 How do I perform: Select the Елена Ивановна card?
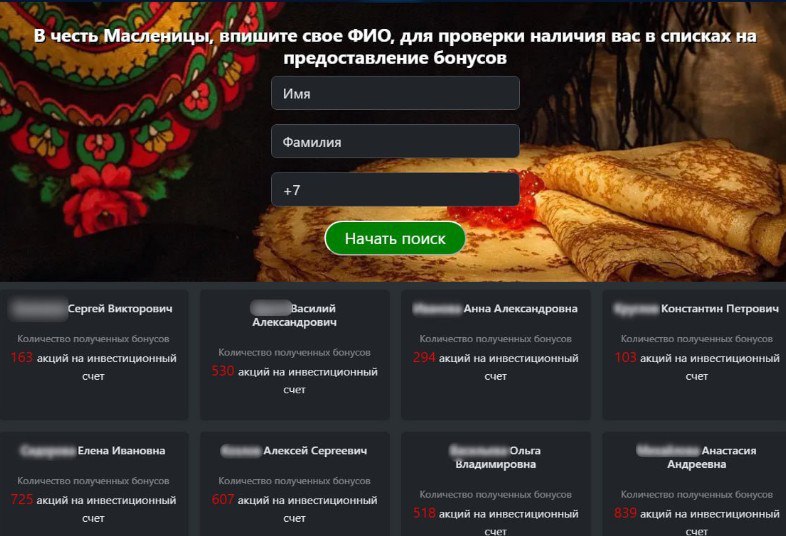tap(94, 484)
